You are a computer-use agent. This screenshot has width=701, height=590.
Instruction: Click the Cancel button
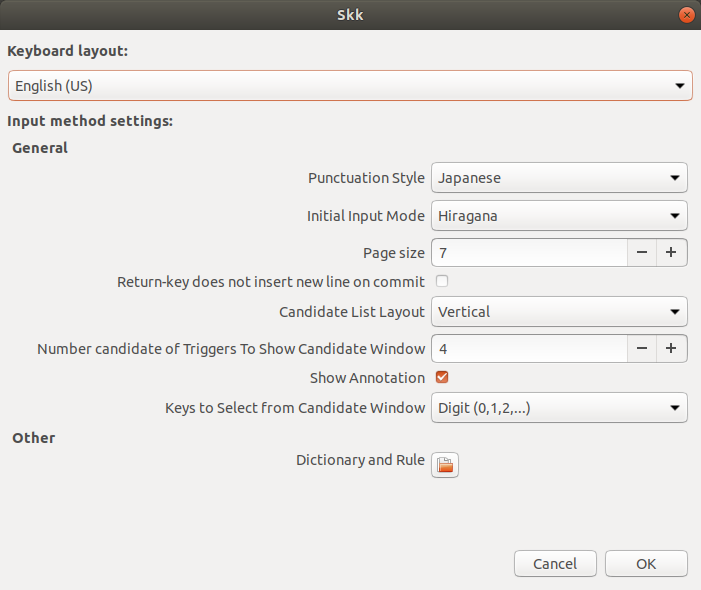(555, 564)
